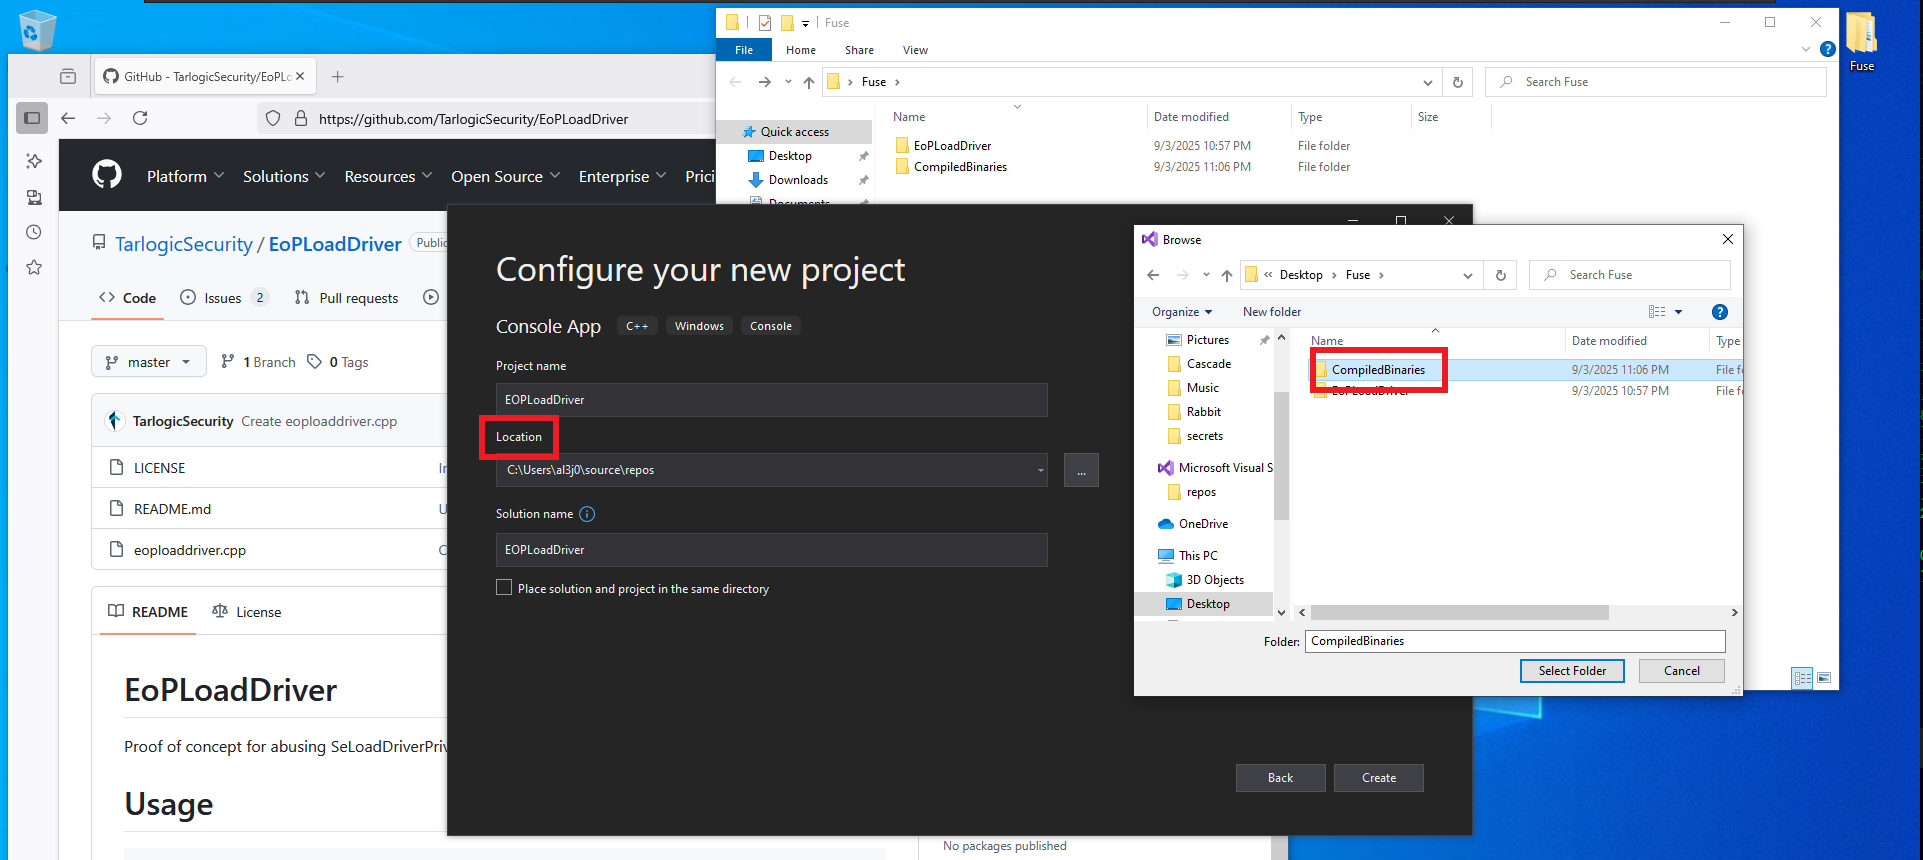Open the Organize dropdown menu
The height and width of the screenshot is (860, 1923).
click(x=1181, y=312)
